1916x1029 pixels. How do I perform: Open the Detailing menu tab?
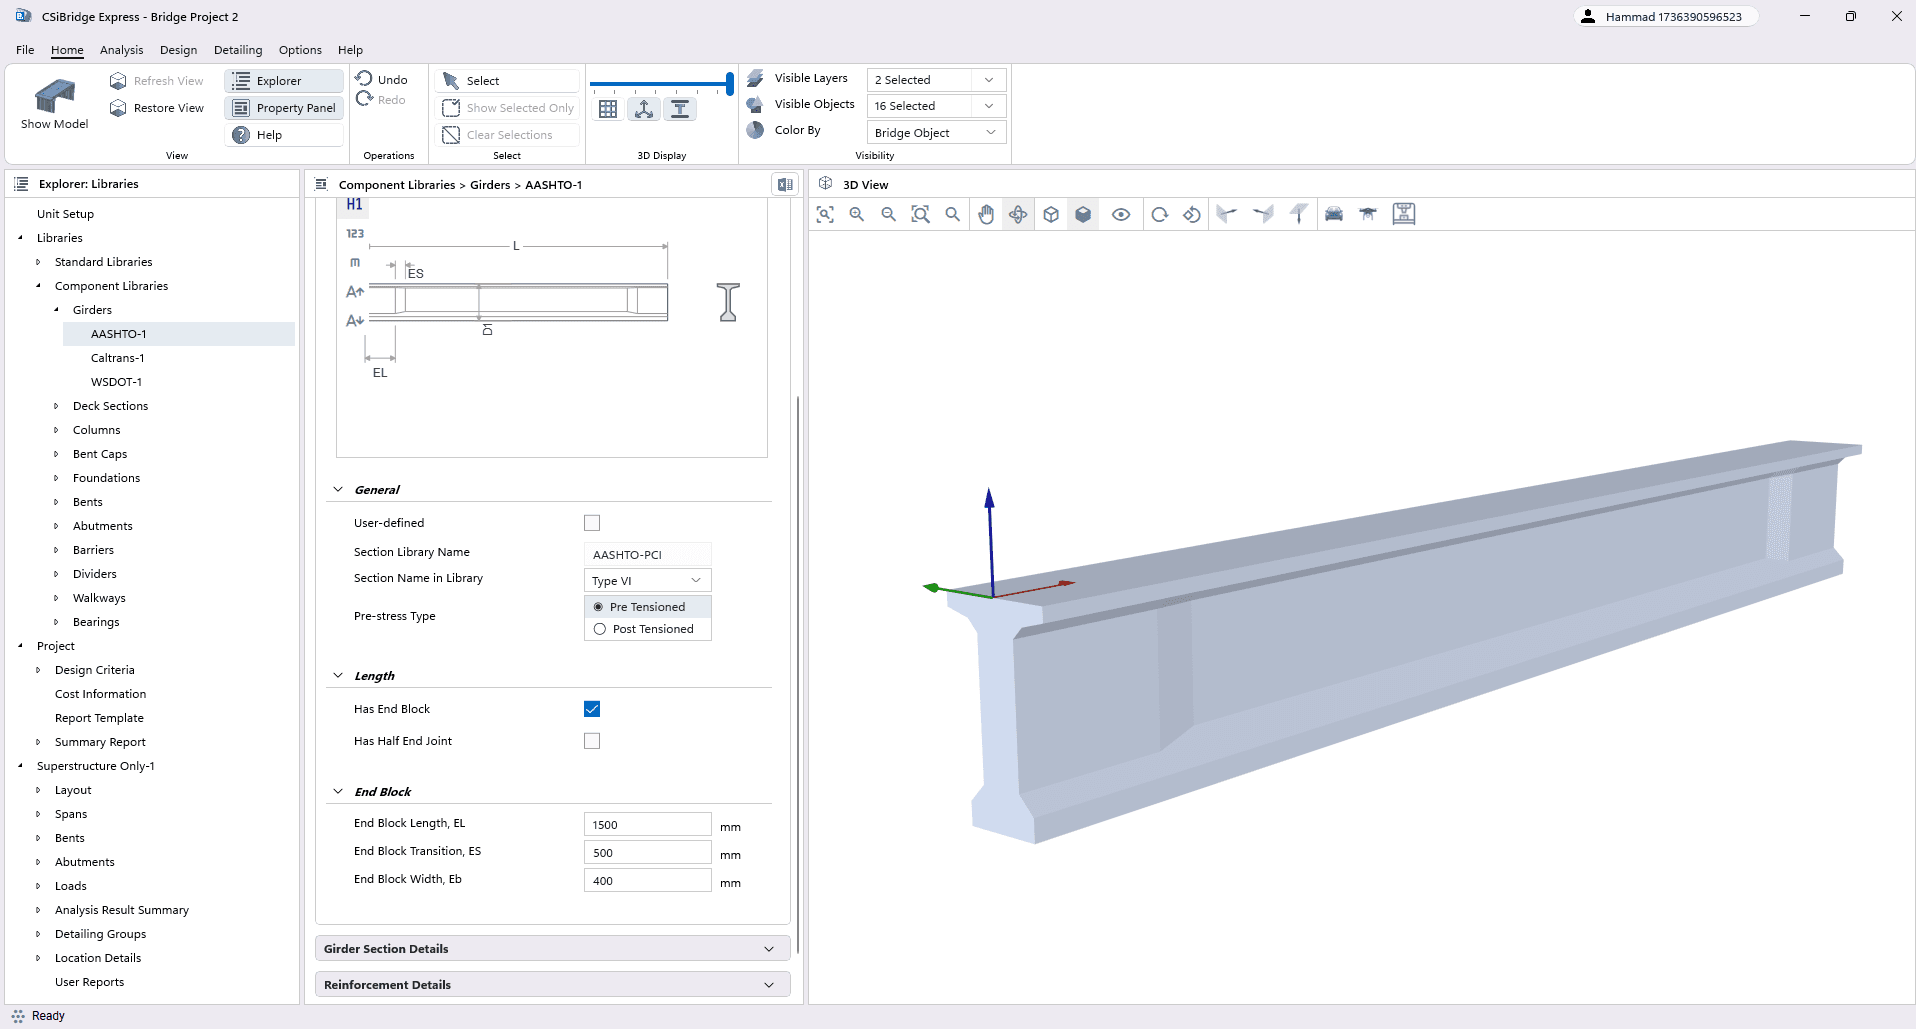click(x=238, y=50)
